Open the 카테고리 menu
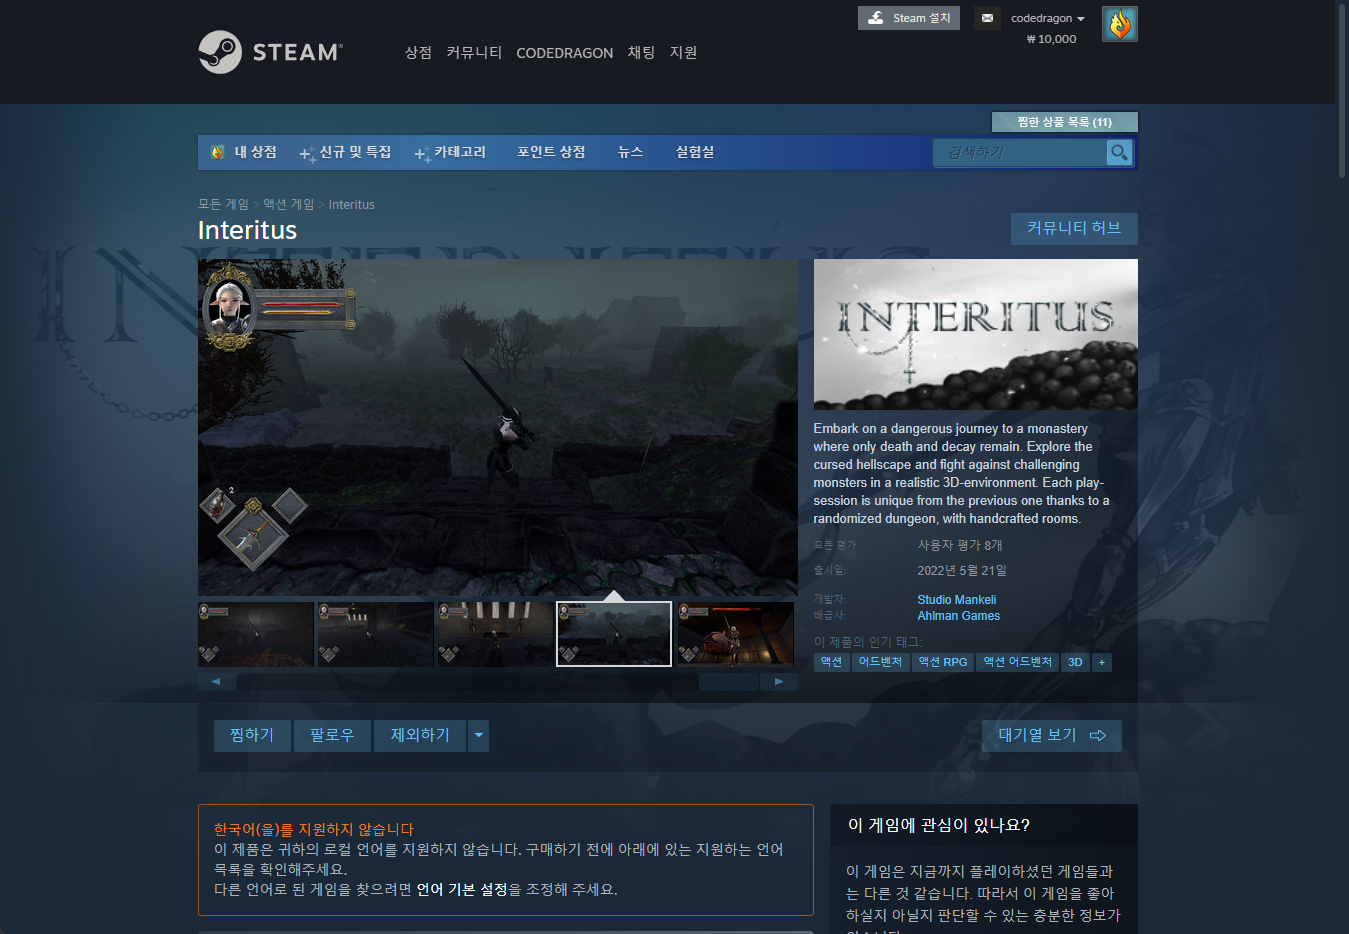Screen dimensions: 1349x934 click(x=451, y=152)
